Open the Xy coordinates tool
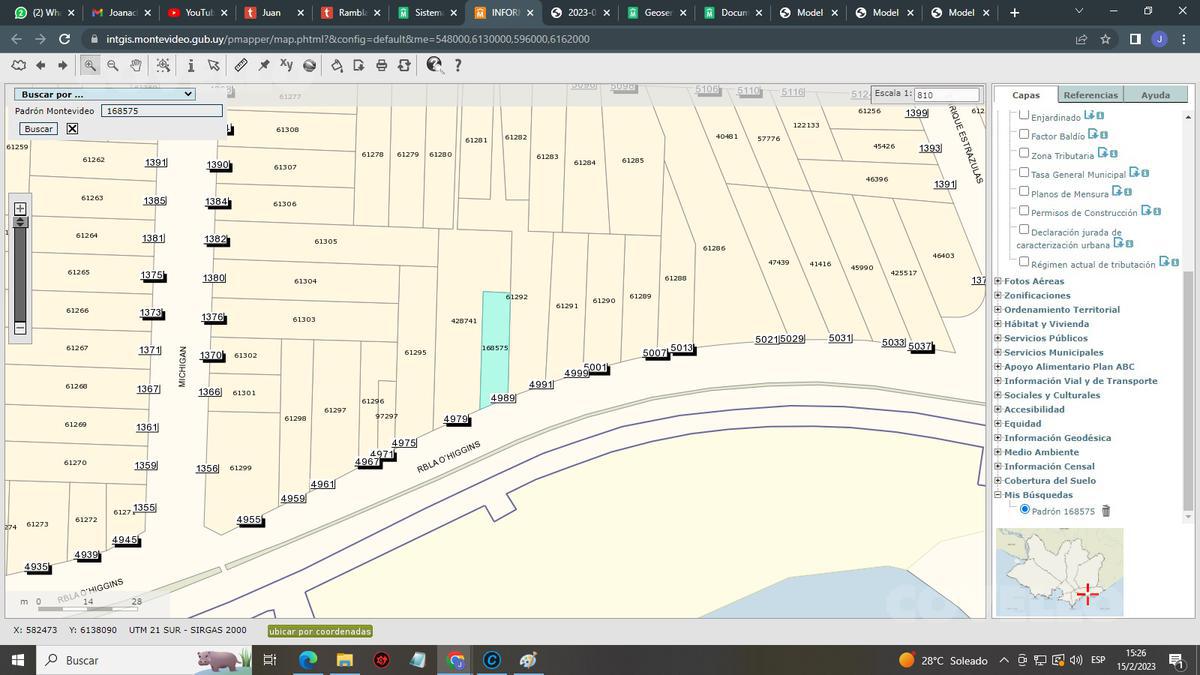Image resolution: width=1200 pixels, height=675 pixels. point(286,65)
